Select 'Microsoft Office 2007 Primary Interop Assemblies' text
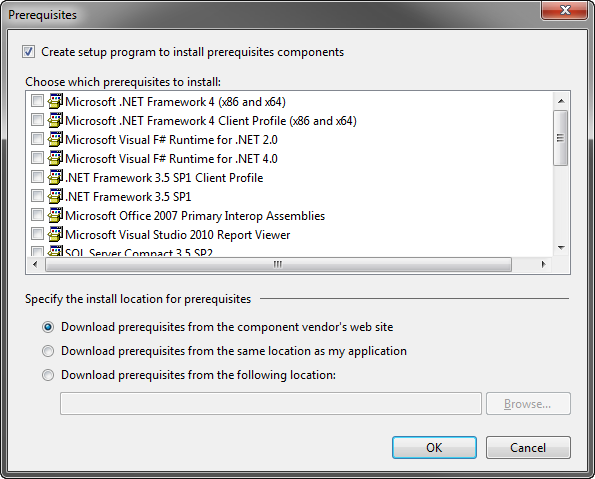595x479 pixels. (195, 216)
